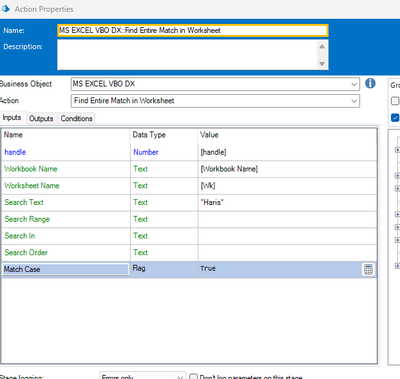The width and height of the screenshot is (400, 379).
Task: Click into the Description text box
Action: (x=188, y=55)
